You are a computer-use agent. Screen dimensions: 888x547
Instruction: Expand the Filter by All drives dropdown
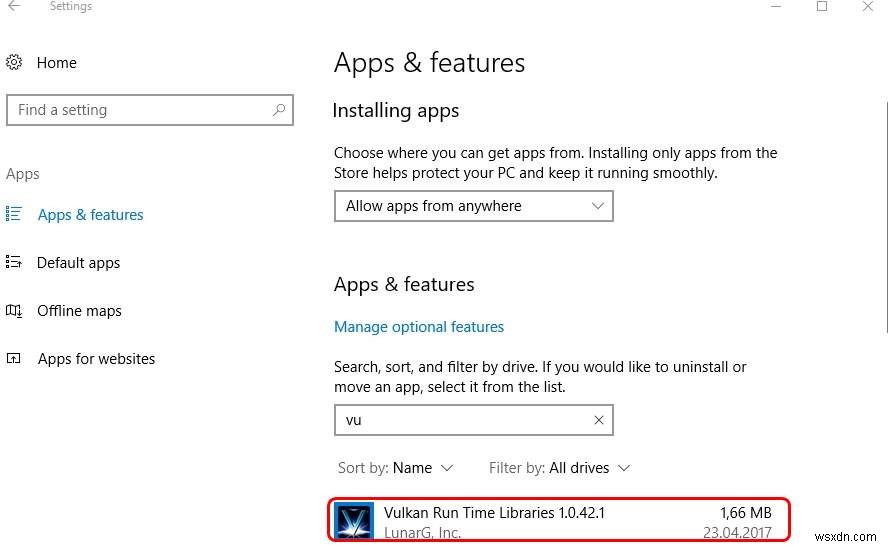(x=560, y=468)
